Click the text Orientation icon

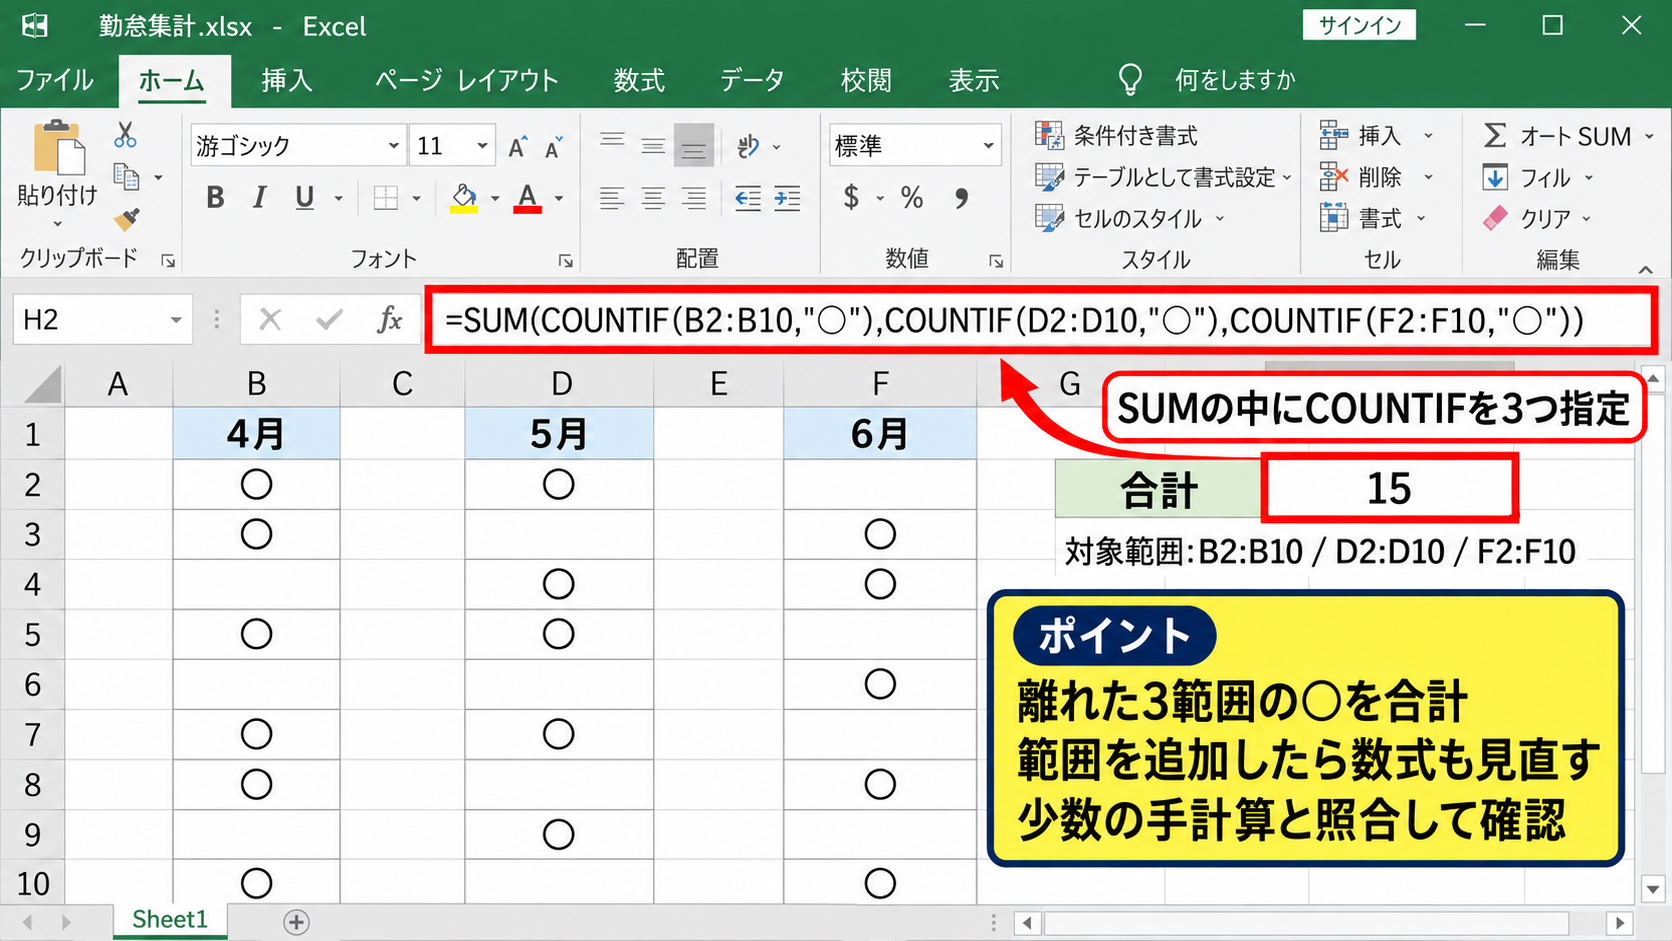pyautogui.click(x=749, y=147)
